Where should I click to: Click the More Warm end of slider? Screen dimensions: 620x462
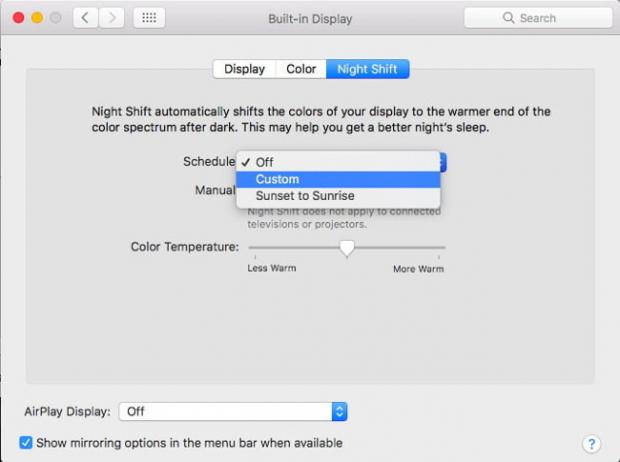click(x=443, y=248)
